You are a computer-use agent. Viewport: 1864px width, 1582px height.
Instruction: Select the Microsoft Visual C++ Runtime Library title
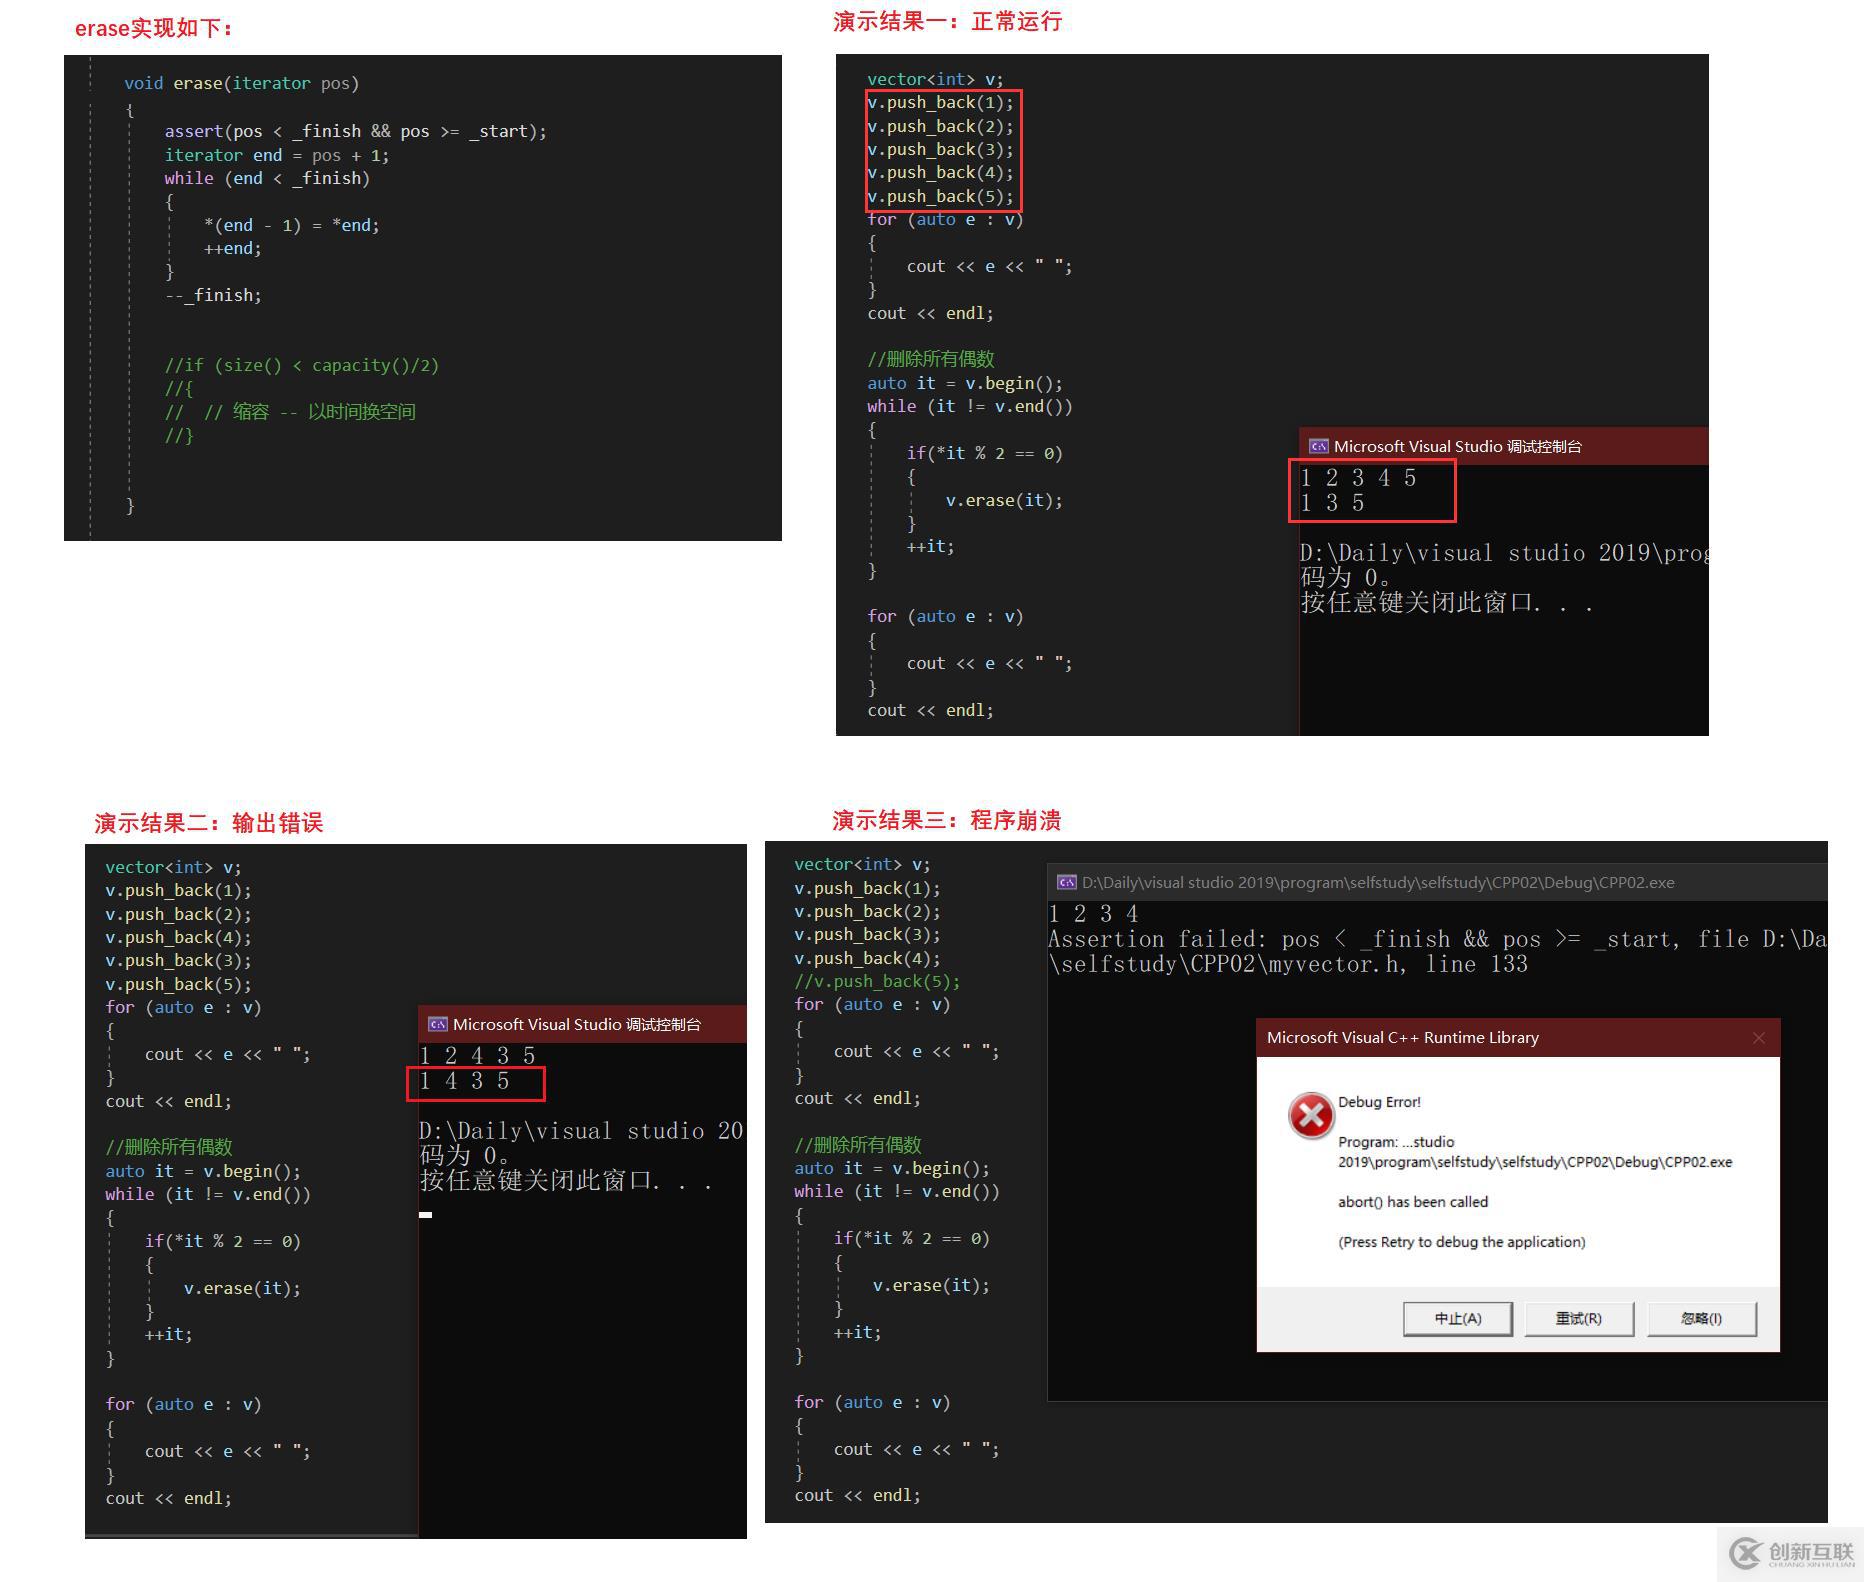coord(1402,1038)
